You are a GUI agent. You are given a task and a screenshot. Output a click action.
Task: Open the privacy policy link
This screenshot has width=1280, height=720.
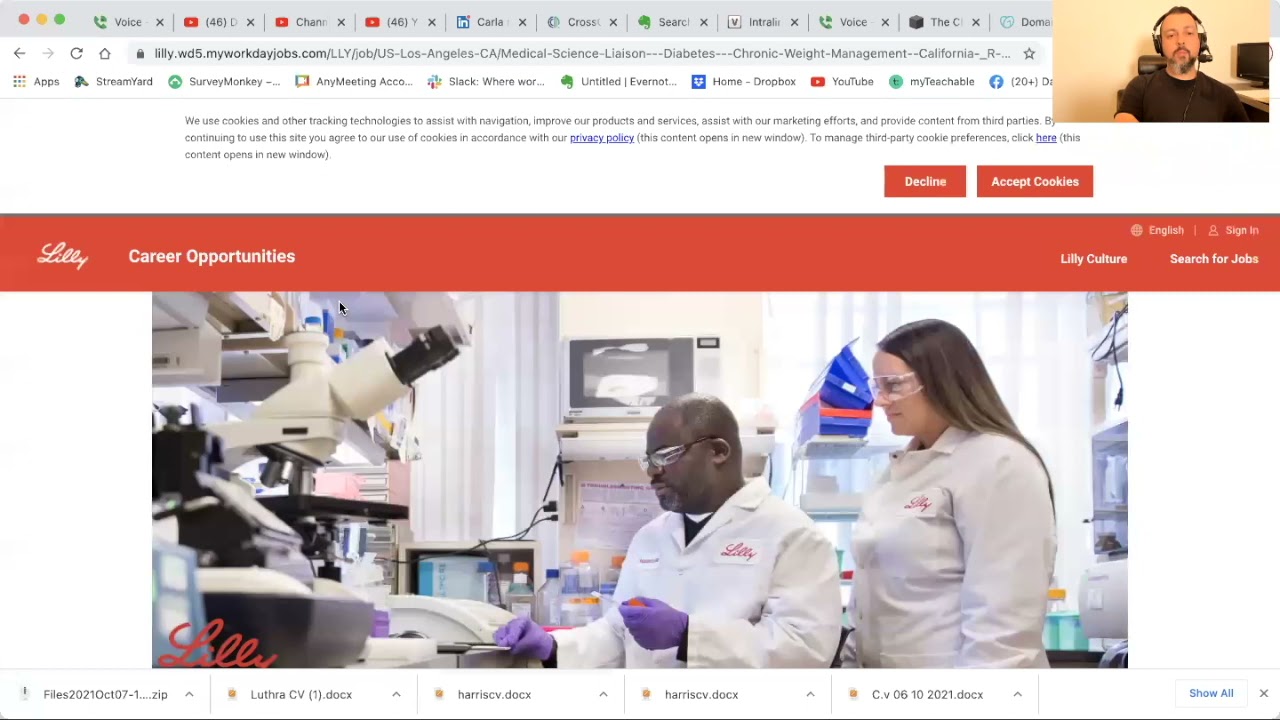pos(602,138)
